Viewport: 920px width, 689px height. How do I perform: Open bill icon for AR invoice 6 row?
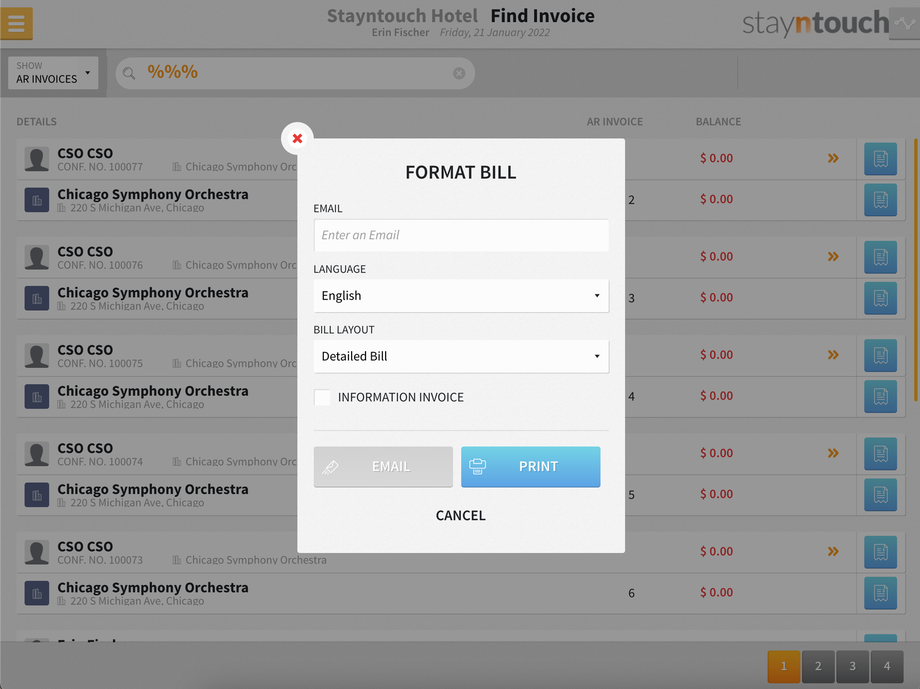[x=880, y=593]
